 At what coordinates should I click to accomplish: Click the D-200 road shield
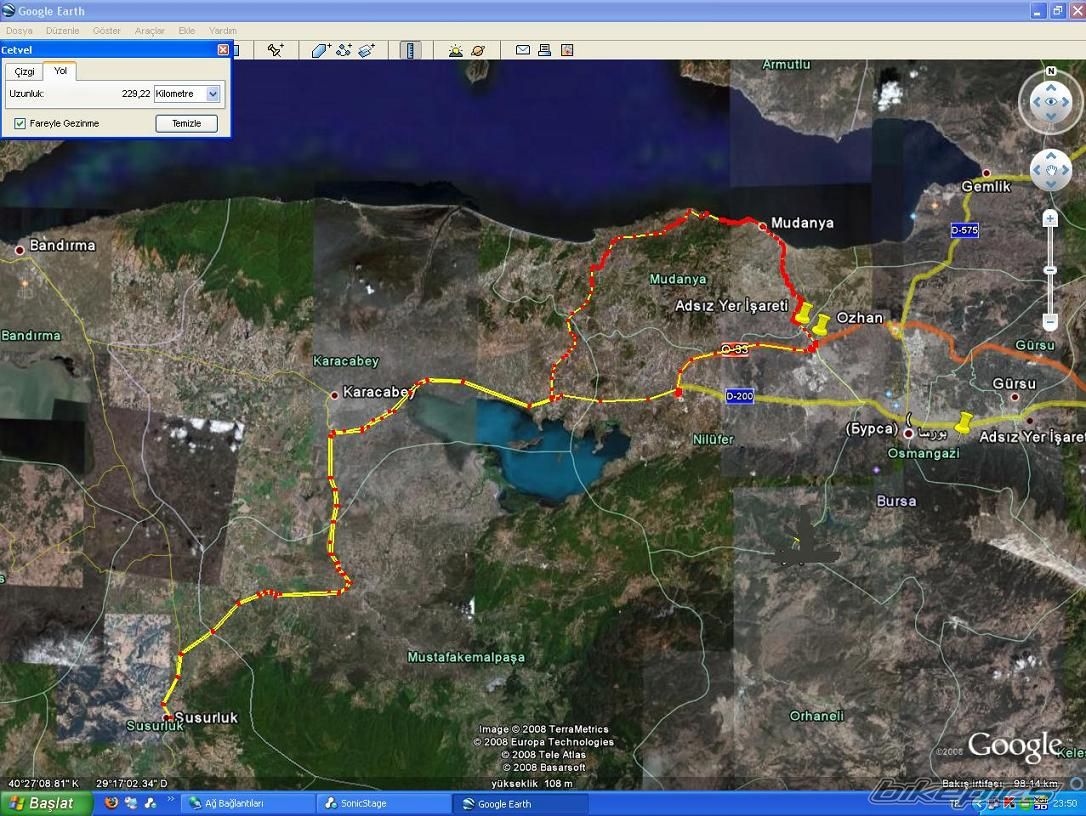click(x=739, y=396)
